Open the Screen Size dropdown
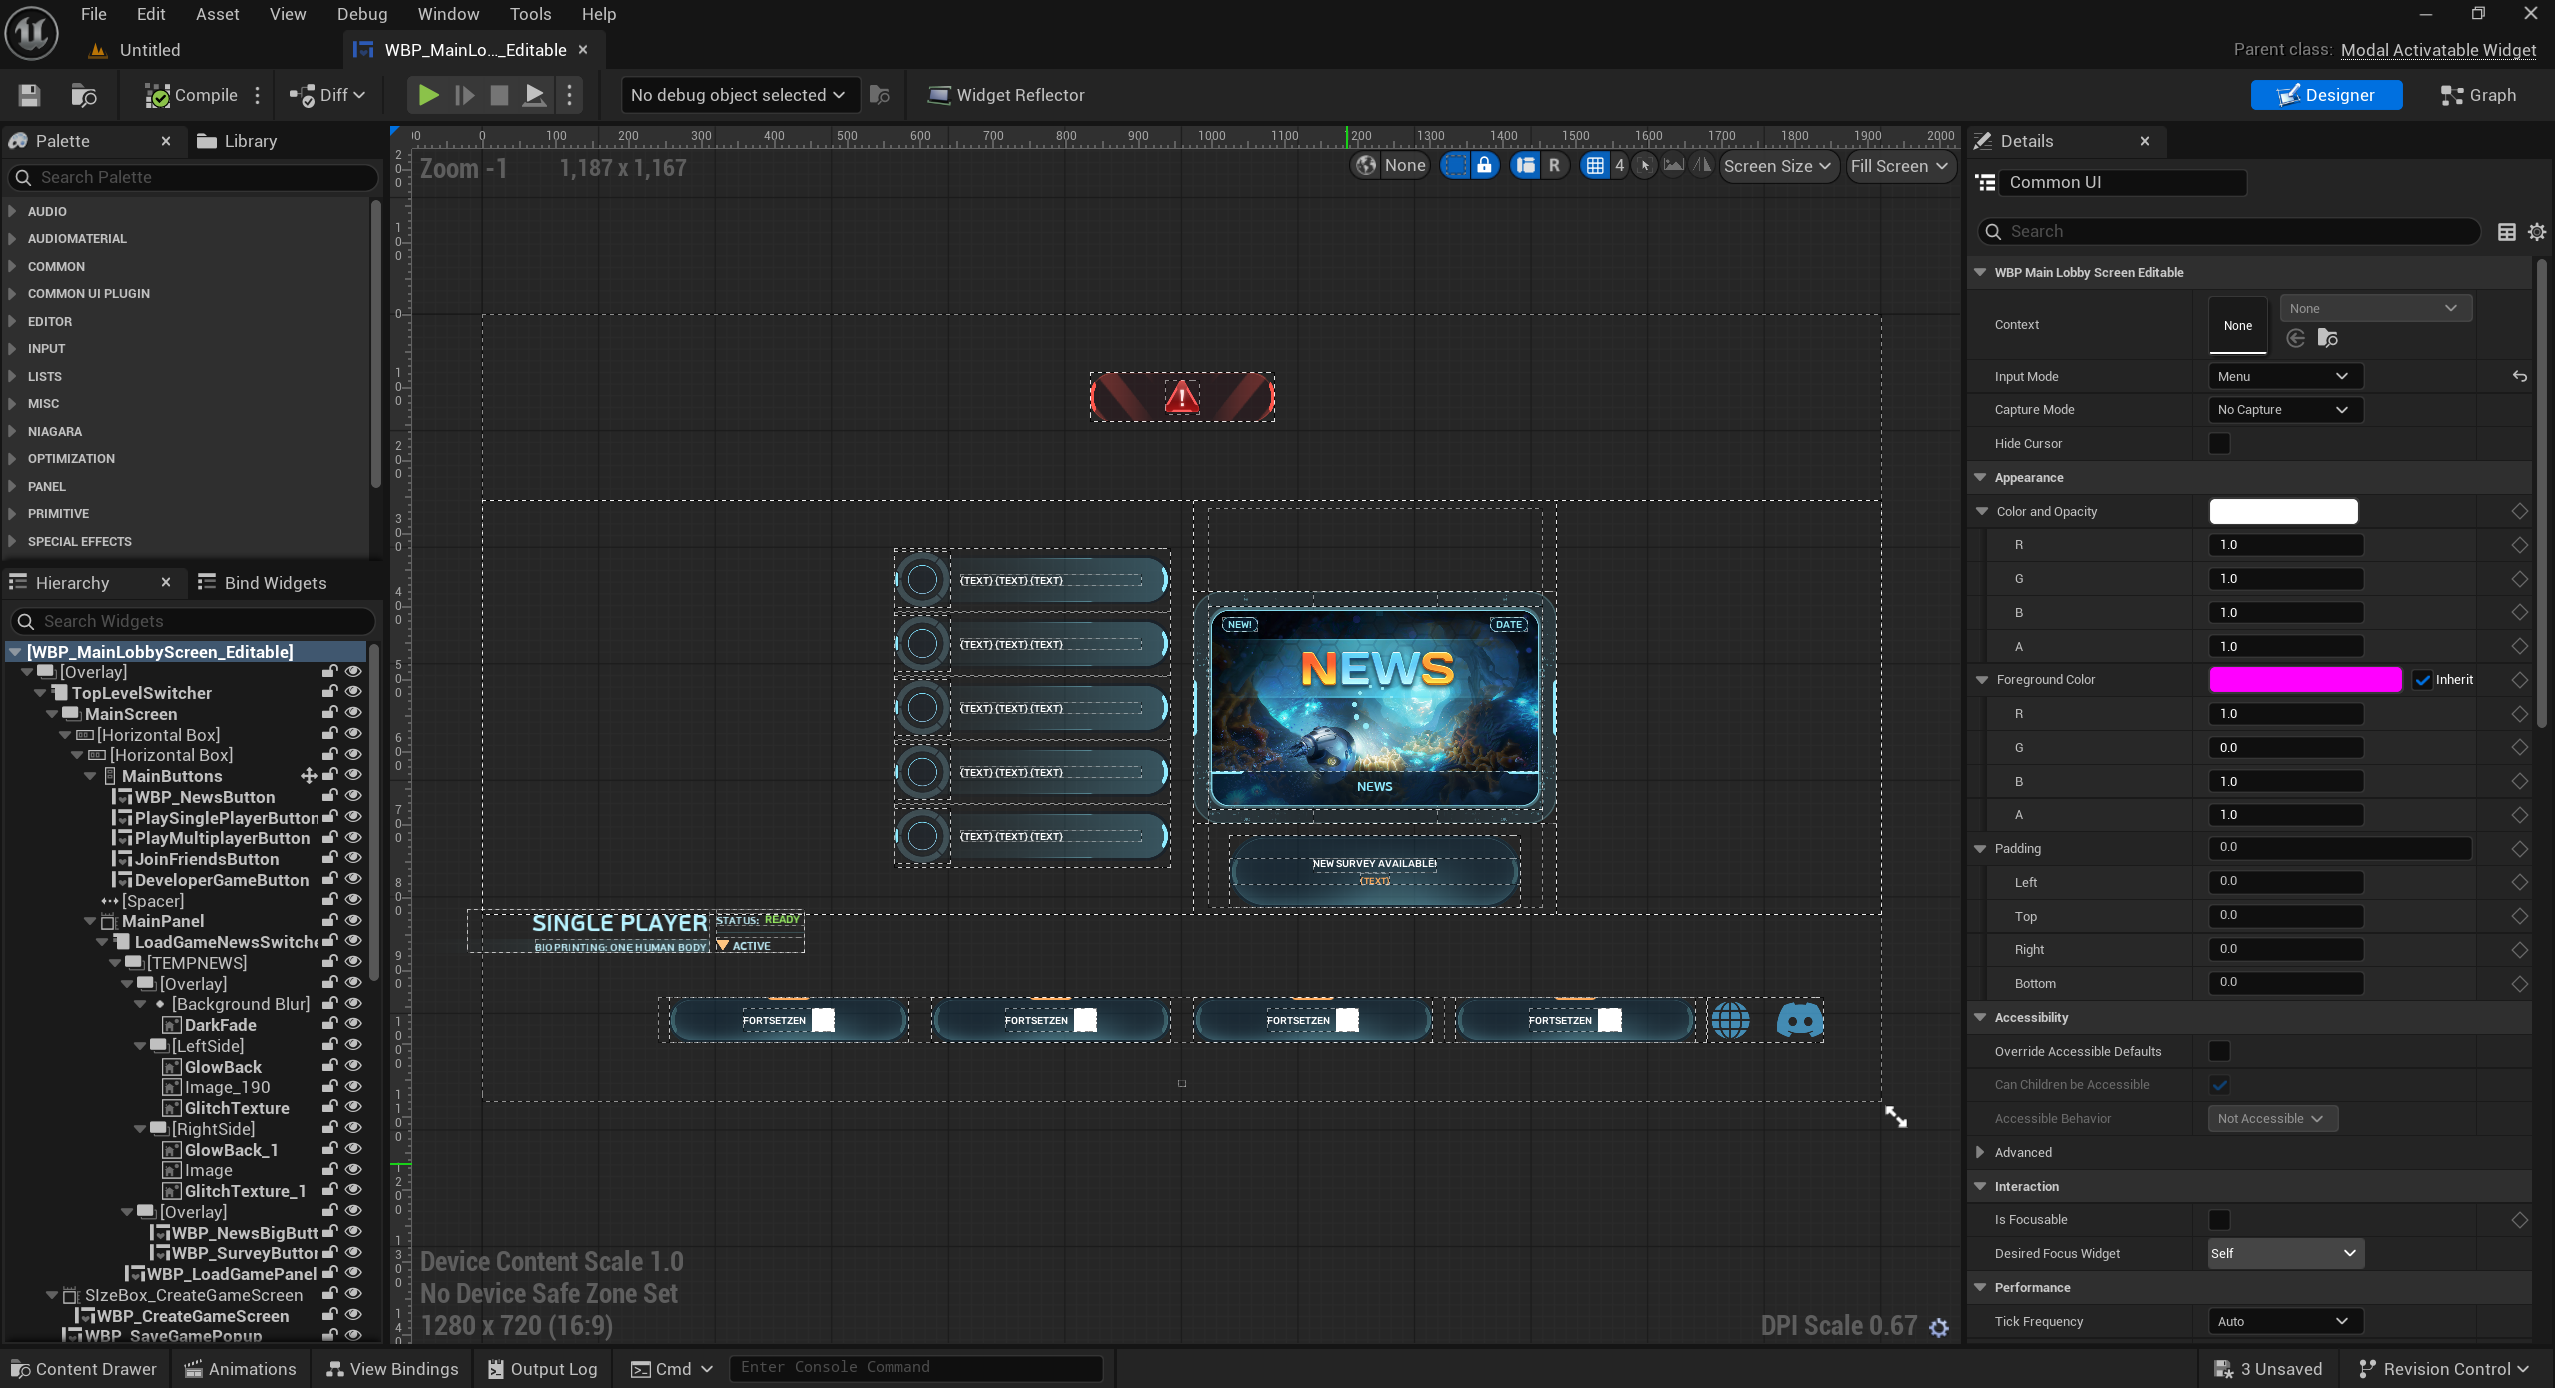 [1777, 166]
